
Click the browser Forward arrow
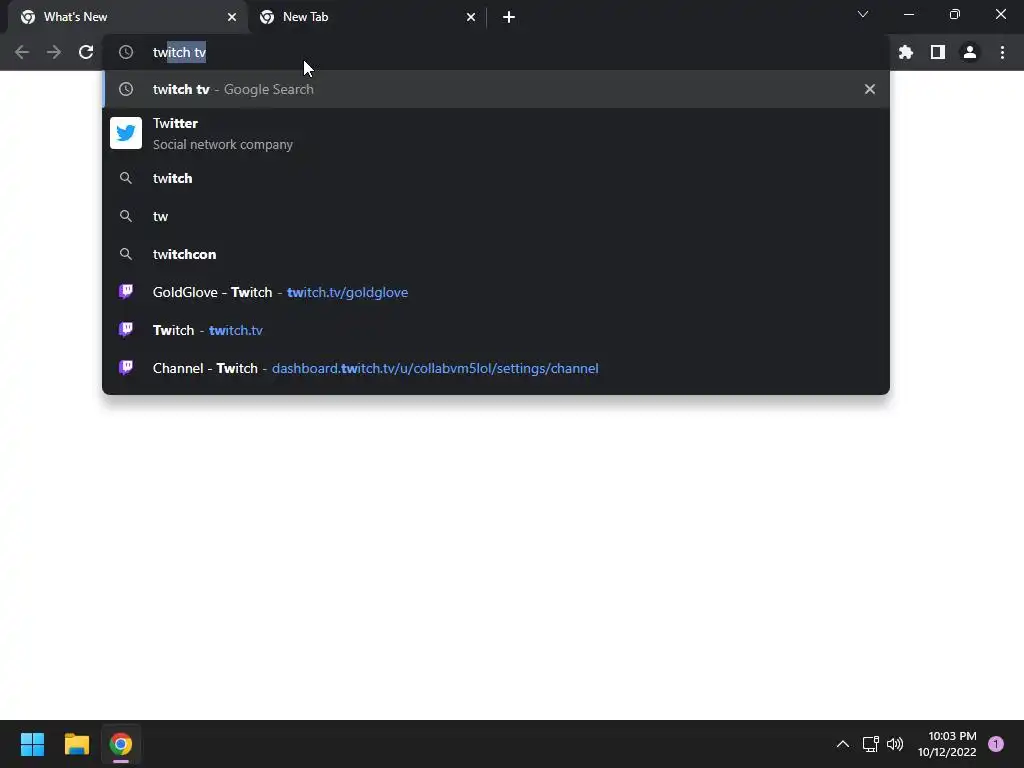point(54,52)
